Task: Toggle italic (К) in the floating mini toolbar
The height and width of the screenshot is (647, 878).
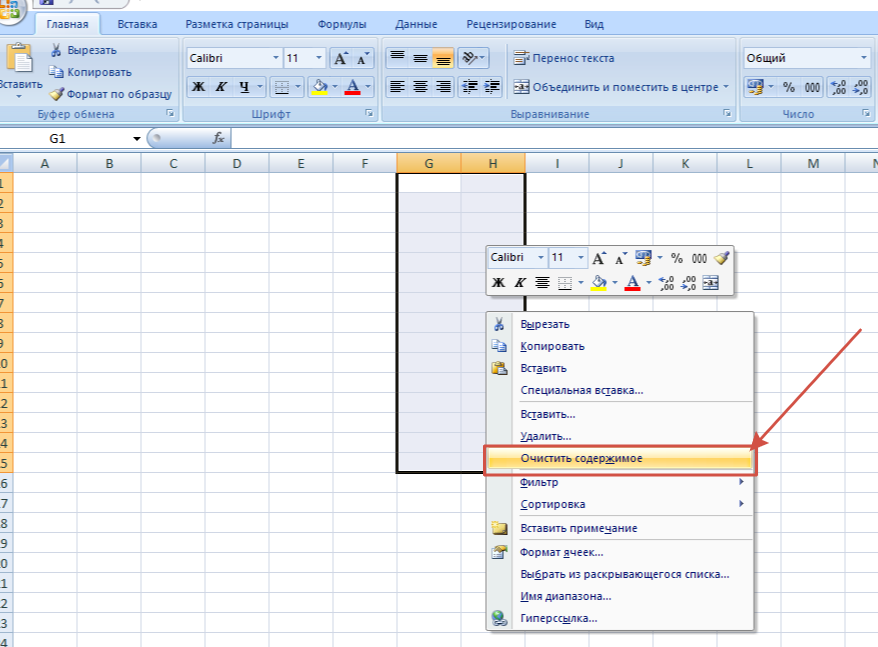Action: 520,283
